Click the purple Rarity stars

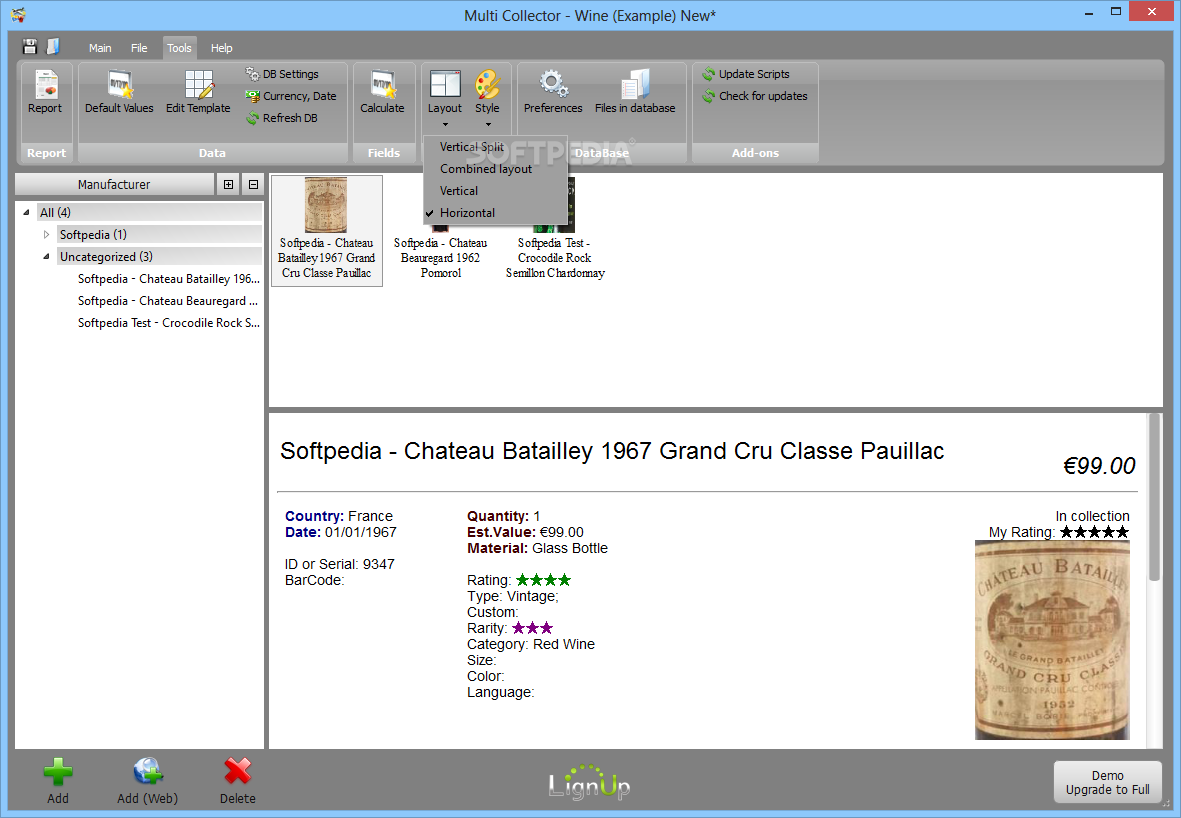533,627
